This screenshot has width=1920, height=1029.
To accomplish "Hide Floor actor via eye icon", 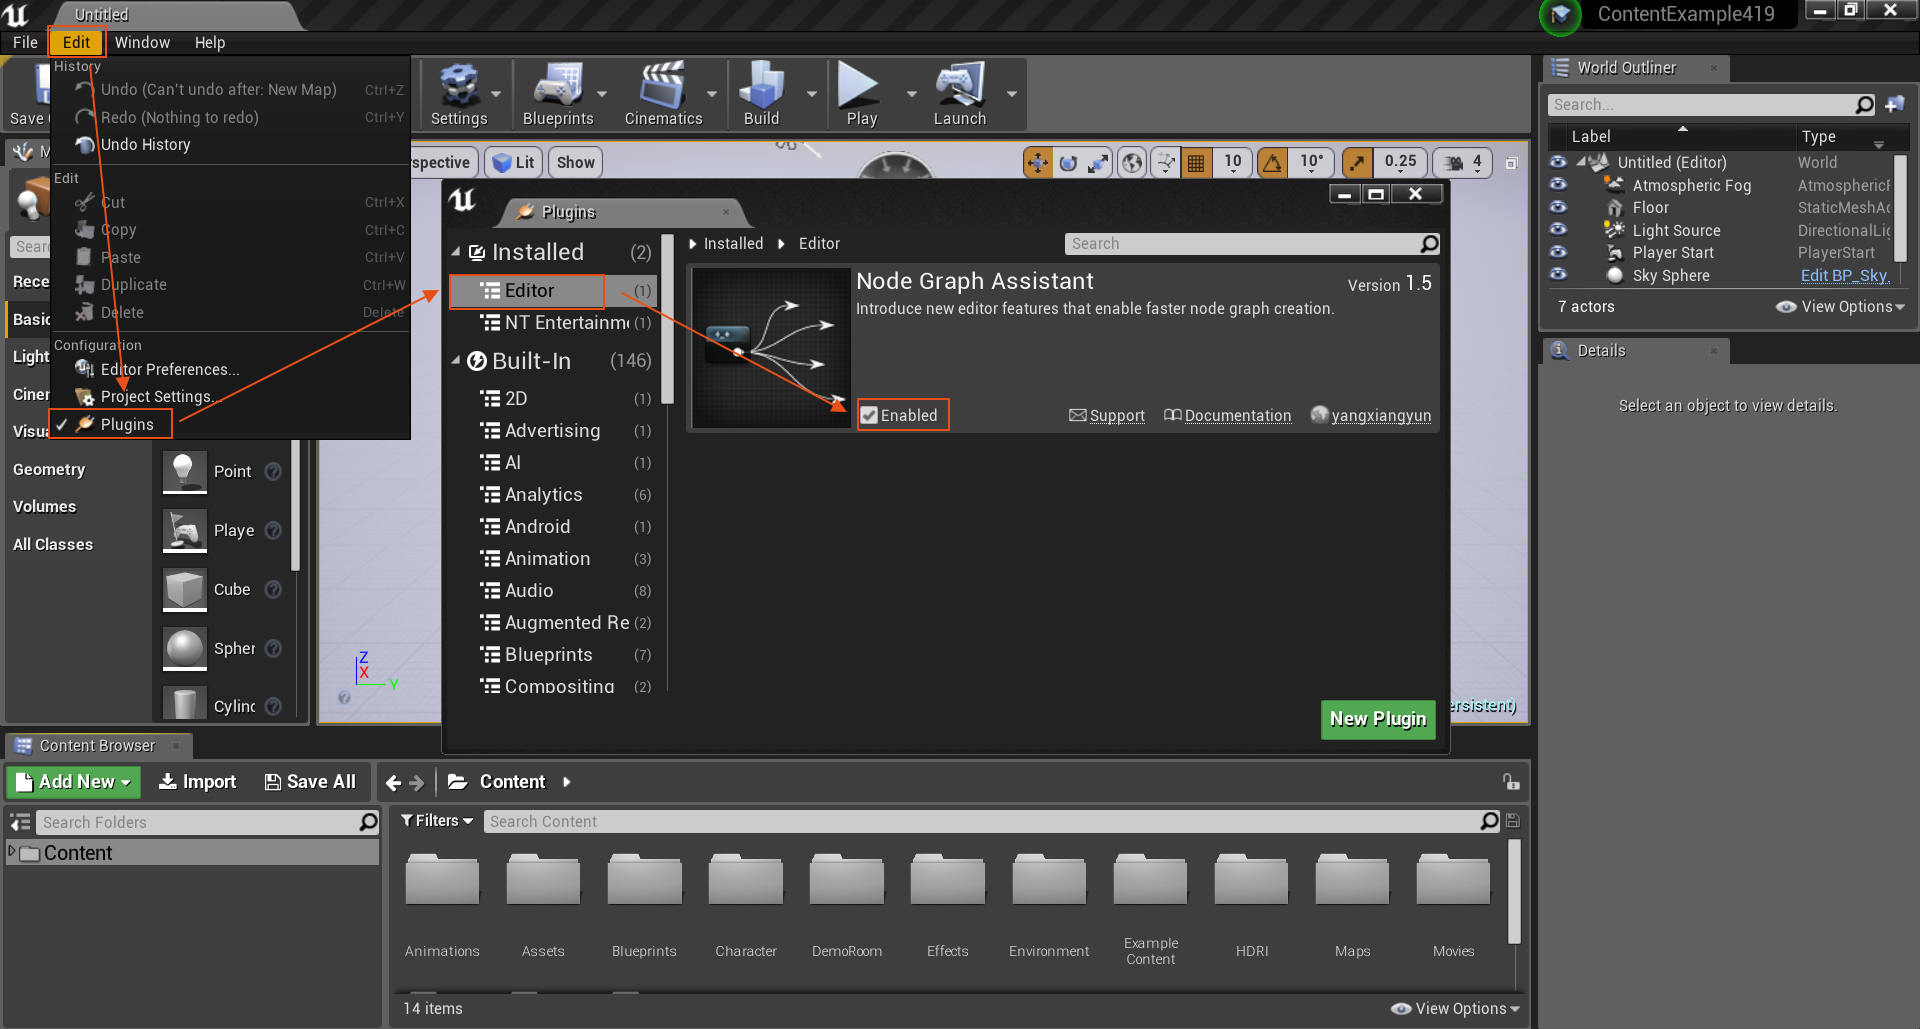I will [1558, 207].
